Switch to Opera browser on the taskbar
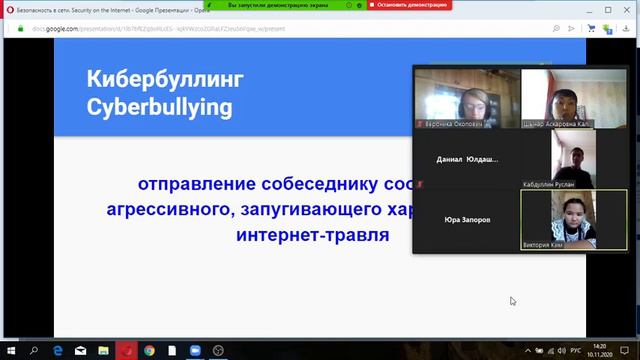Screen dimensions: 640x360 [127, 351]
